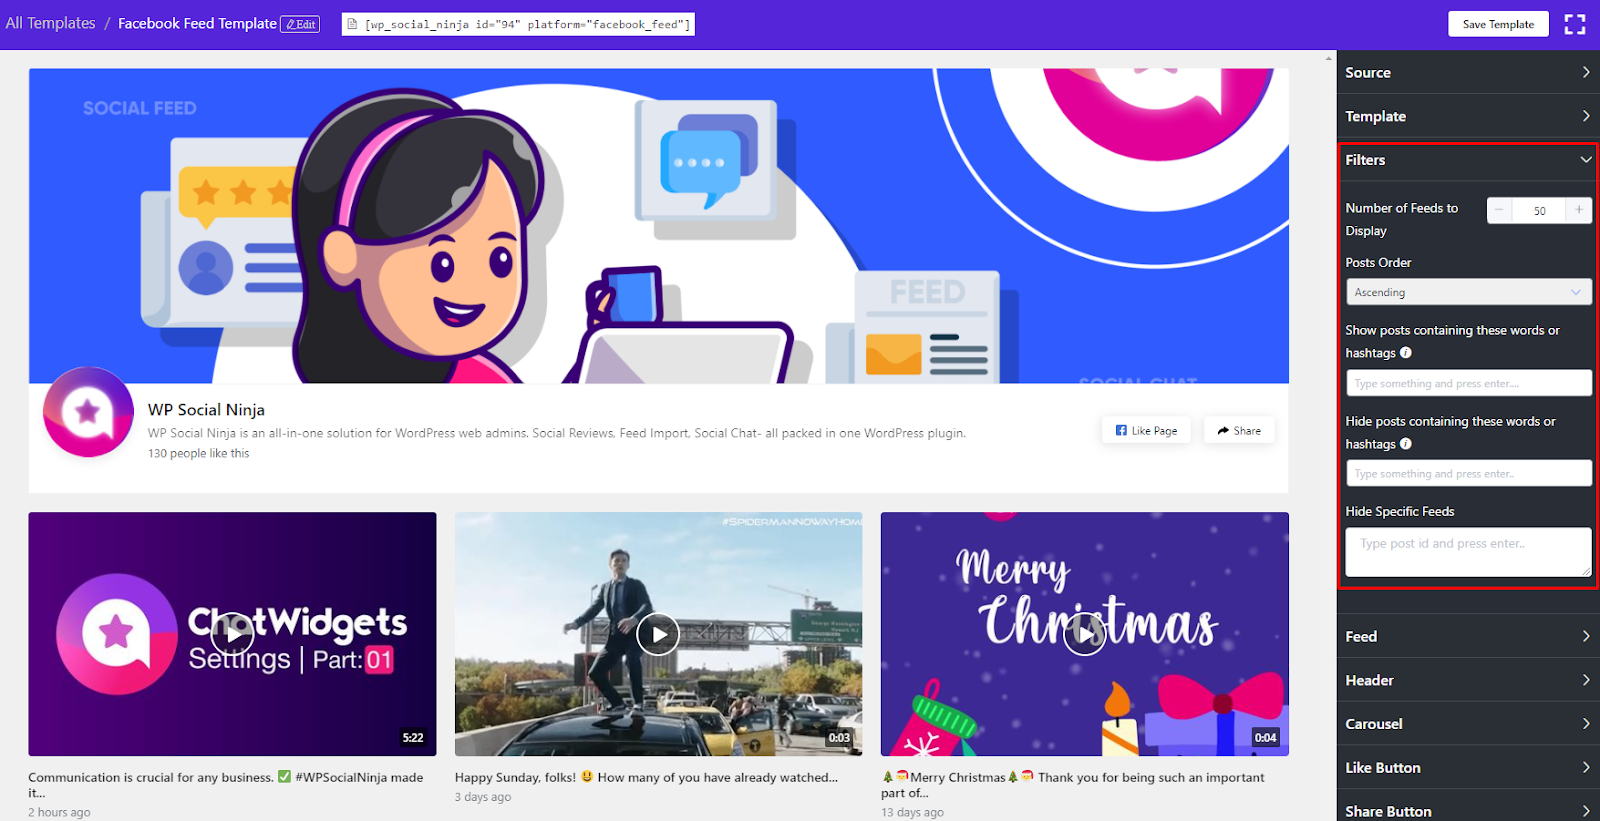
Task: Focus the Hide Specific Feeds textarea
Action: [x=1468, y=552]
